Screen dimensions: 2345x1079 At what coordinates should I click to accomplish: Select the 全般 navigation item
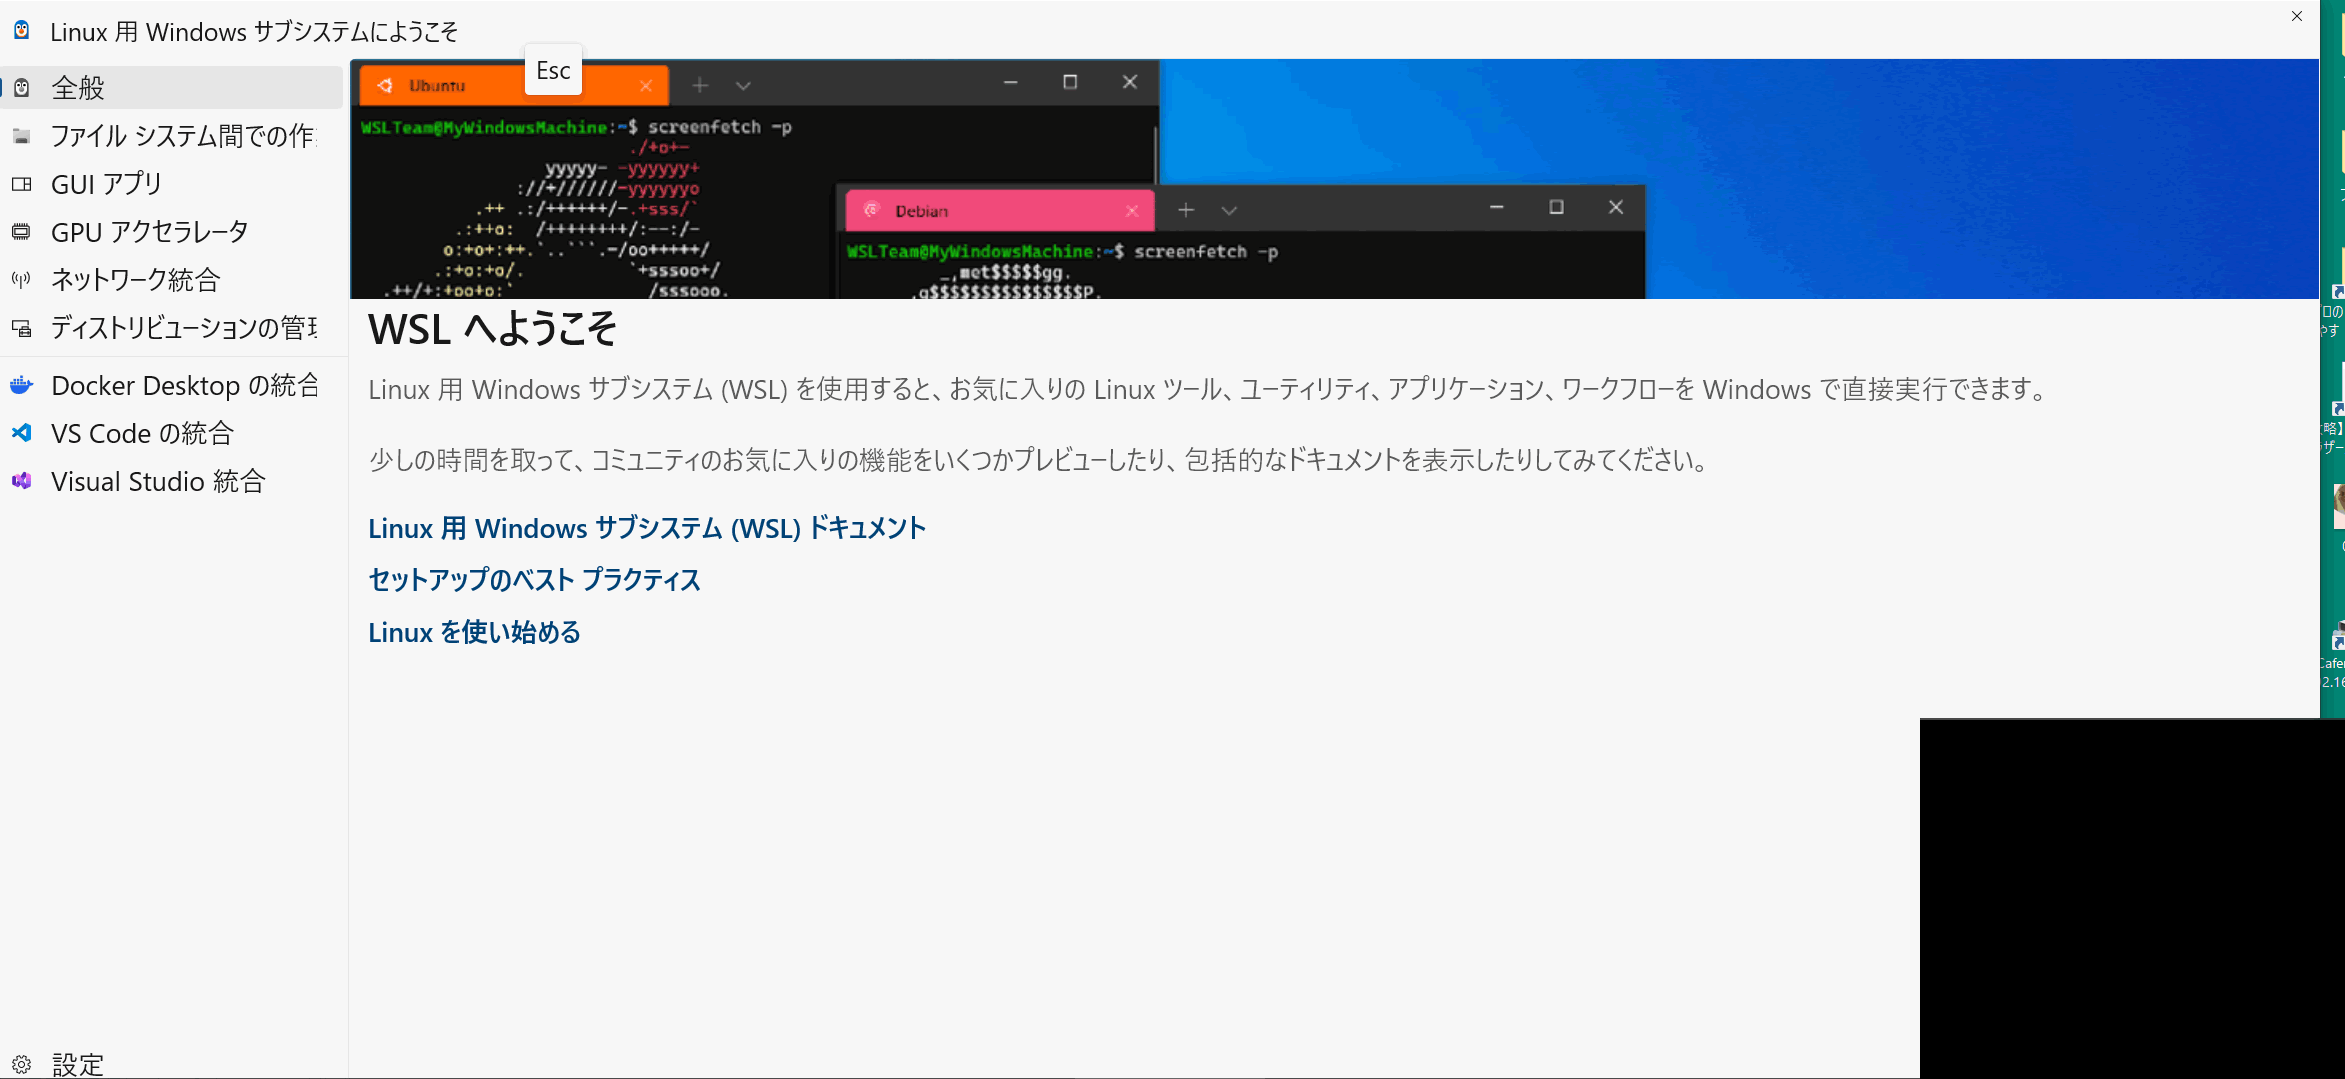point(172,88)
